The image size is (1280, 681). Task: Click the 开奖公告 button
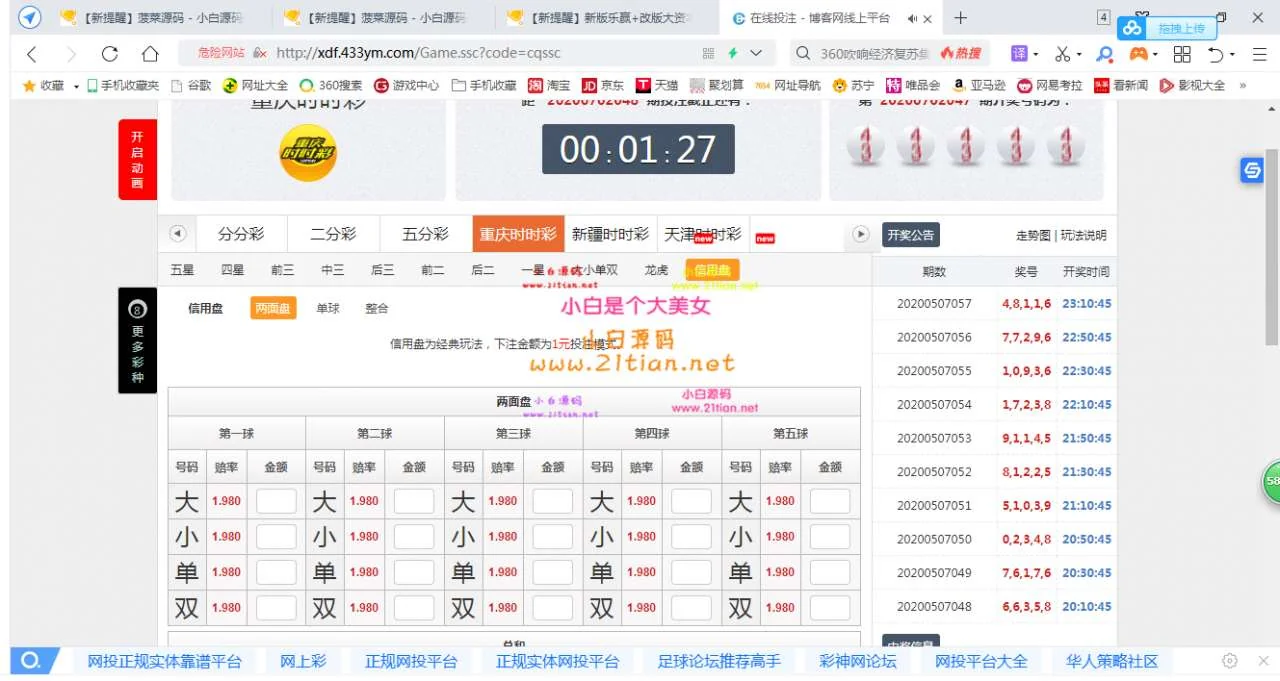[x=910, y=236]
